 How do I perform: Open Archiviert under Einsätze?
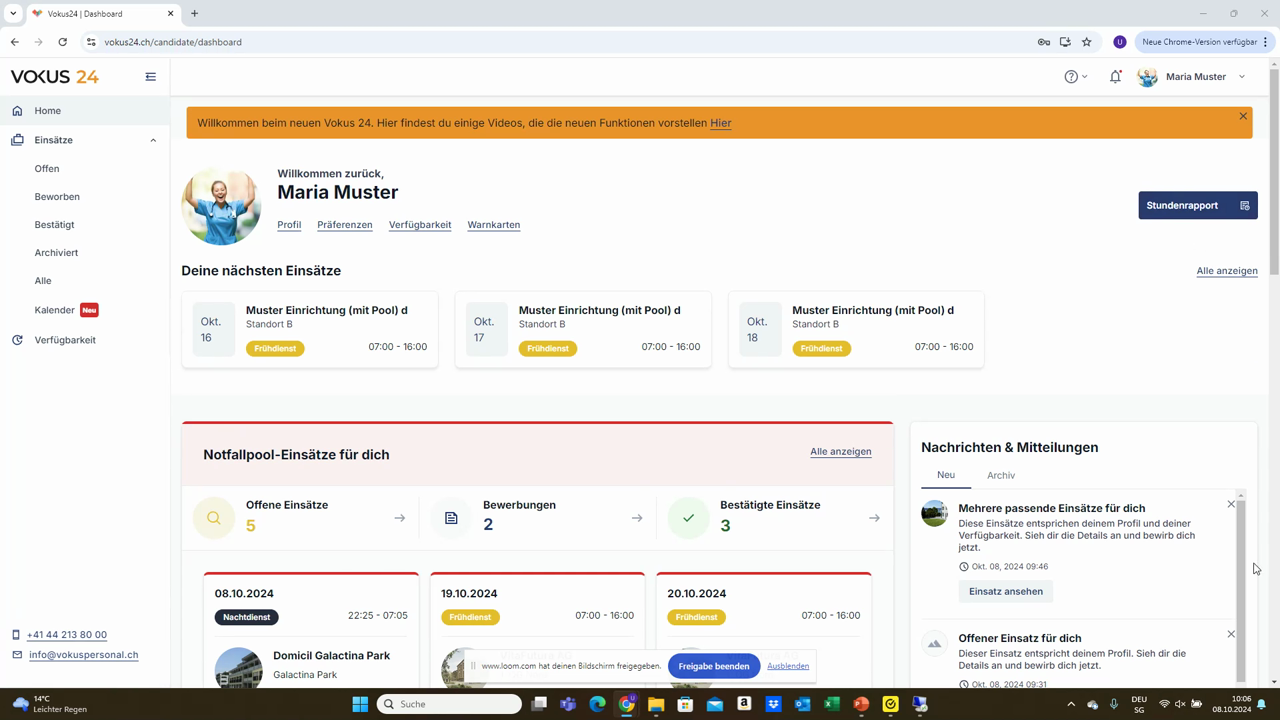pyautogui.click(x=56, y=253)
